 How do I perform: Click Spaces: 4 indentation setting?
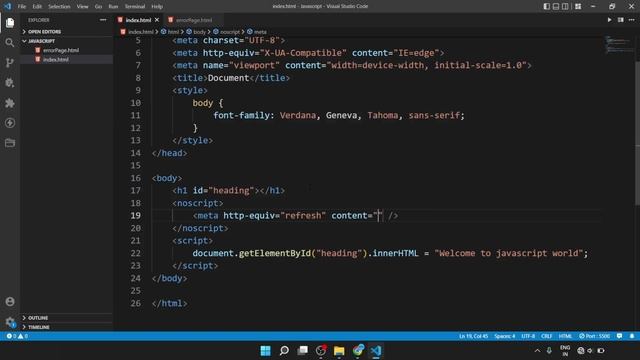point(504,336)
